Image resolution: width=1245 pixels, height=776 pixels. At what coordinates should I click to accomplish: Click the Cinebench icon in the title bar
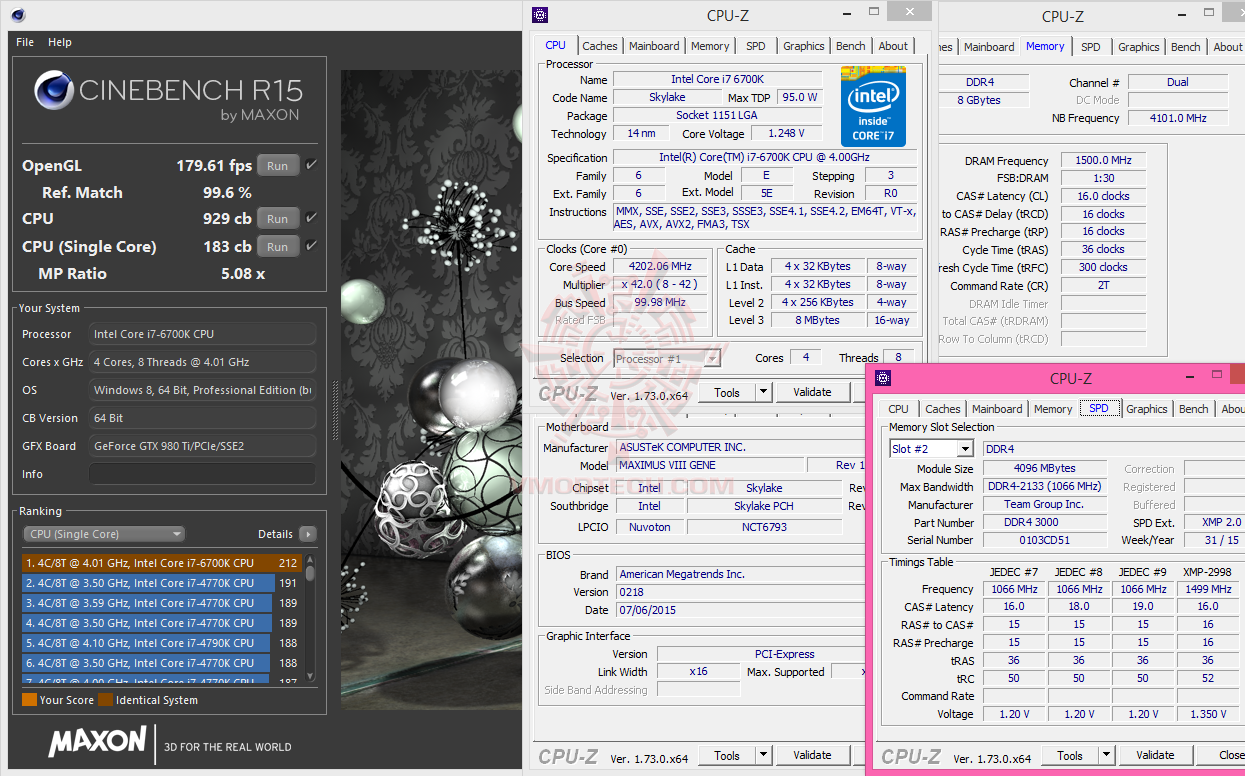[18, 15]
